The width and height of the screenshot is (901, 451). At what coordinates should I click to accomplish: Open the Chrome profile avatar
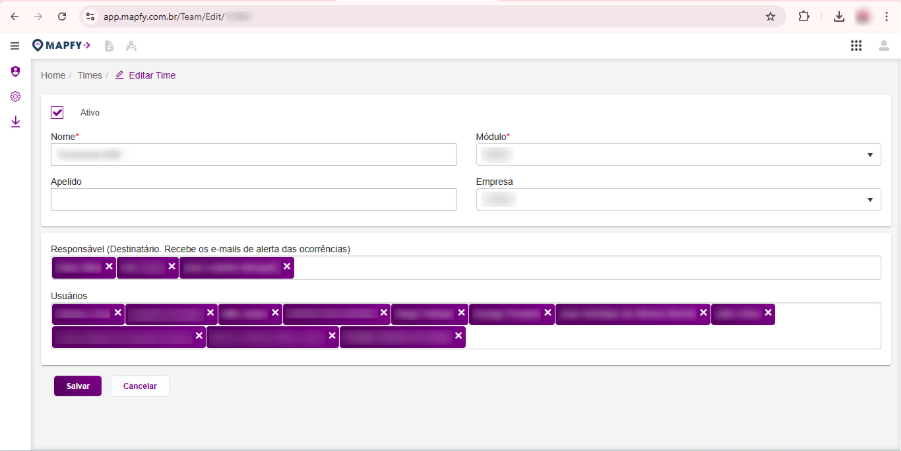point(863,17)
